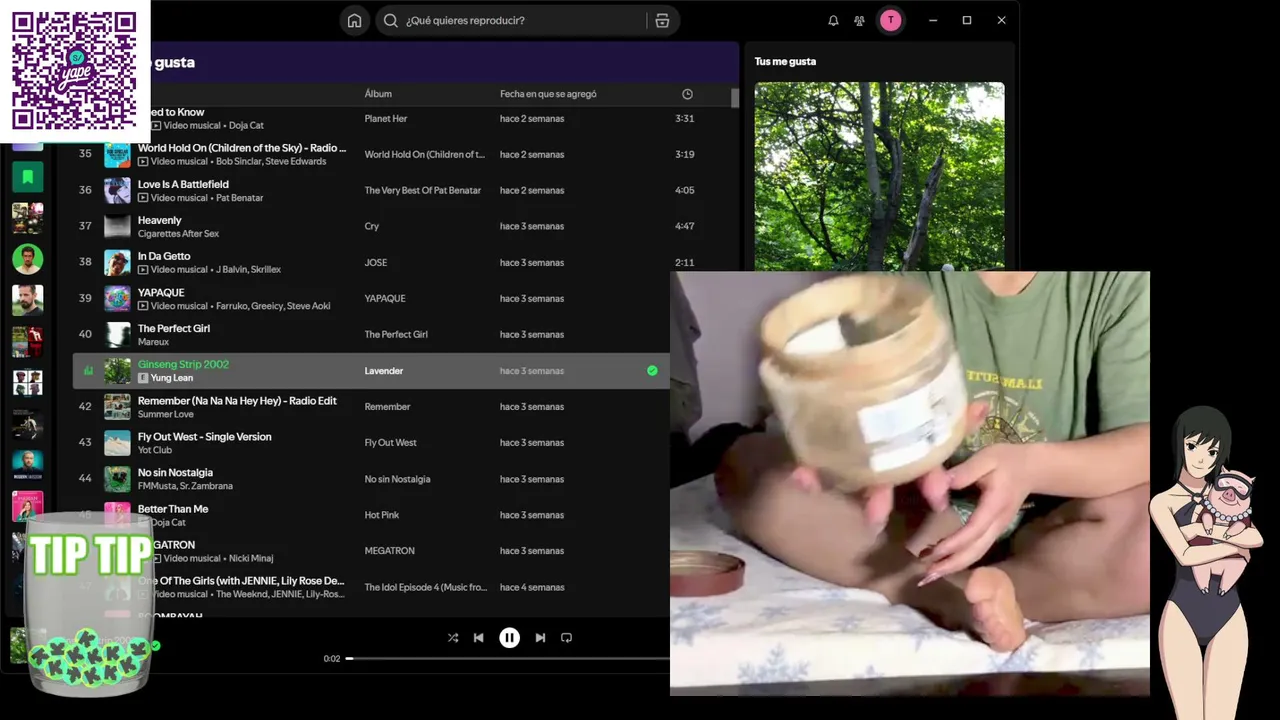Open the green circular artist avatar in sidebar

click(x=27, y=259)
